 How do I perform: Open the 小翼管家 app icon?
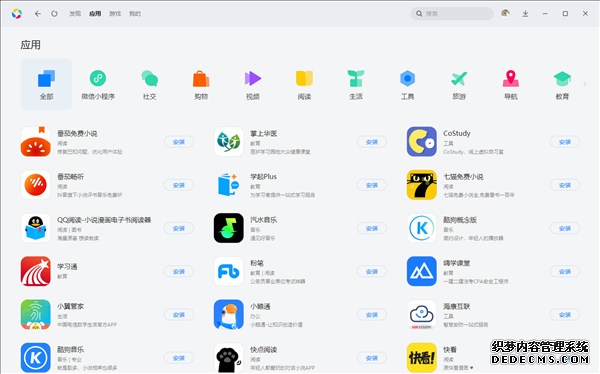point(36,315)
